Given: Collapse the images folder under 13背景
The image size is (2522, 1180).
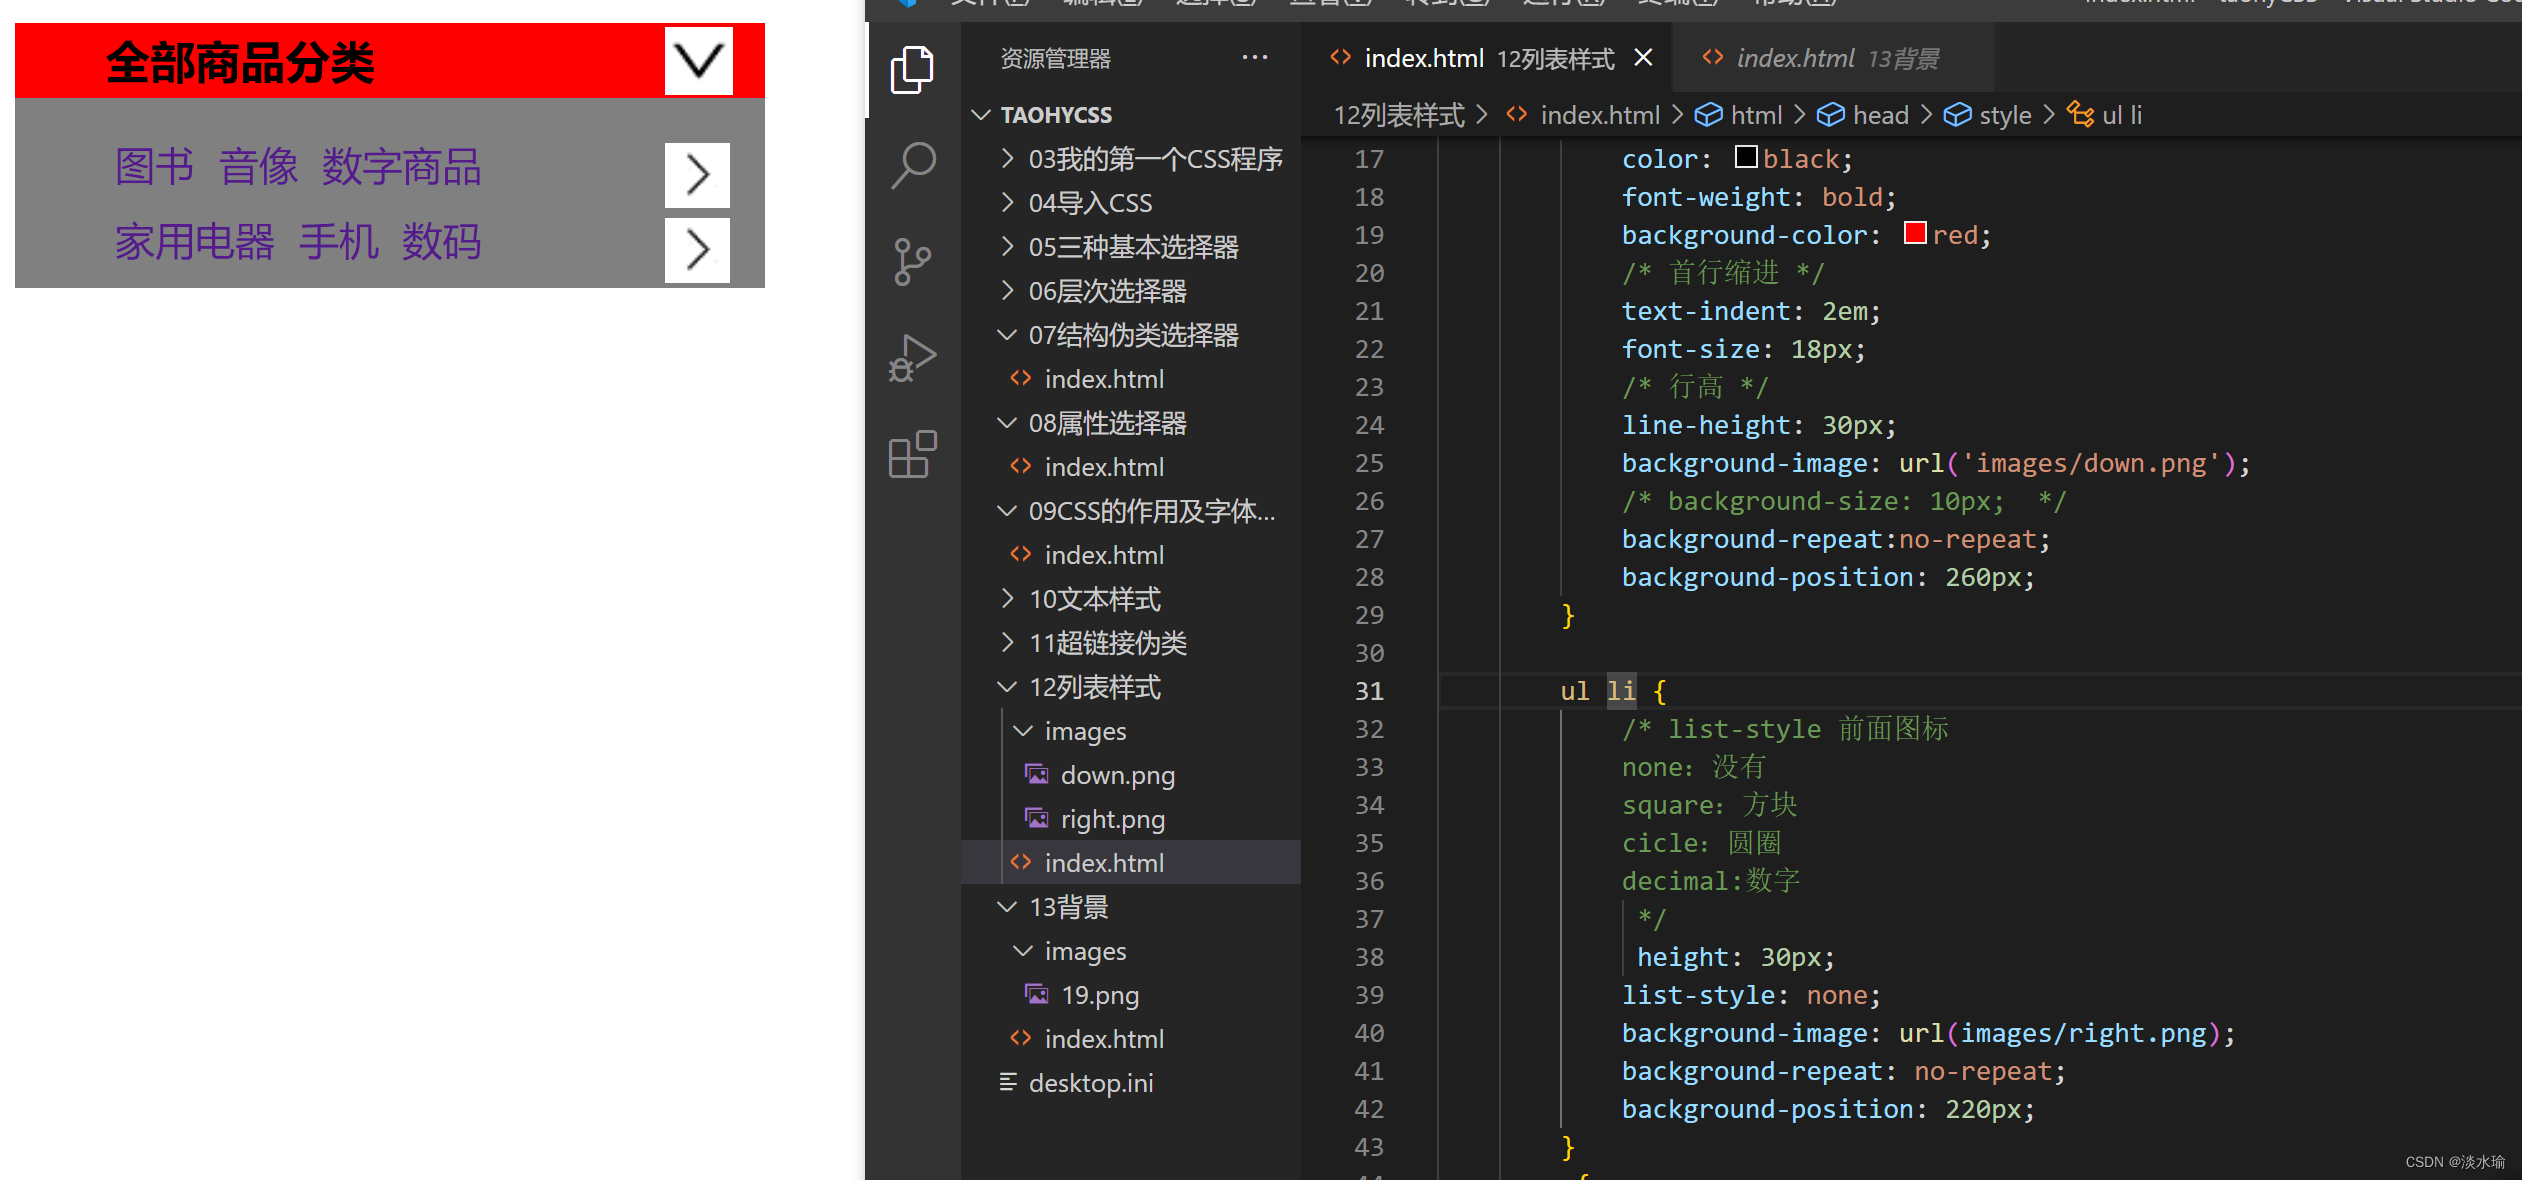Looking at the screenshot, I should point(1023,951).
